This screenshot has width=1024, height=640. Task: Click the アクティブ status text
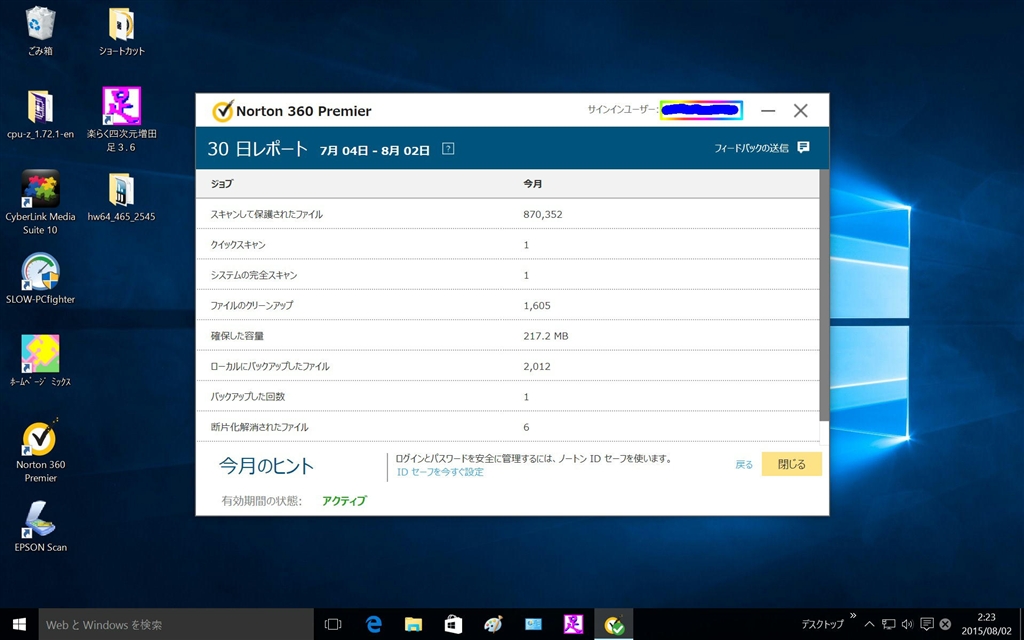click(x=344, y=501)
